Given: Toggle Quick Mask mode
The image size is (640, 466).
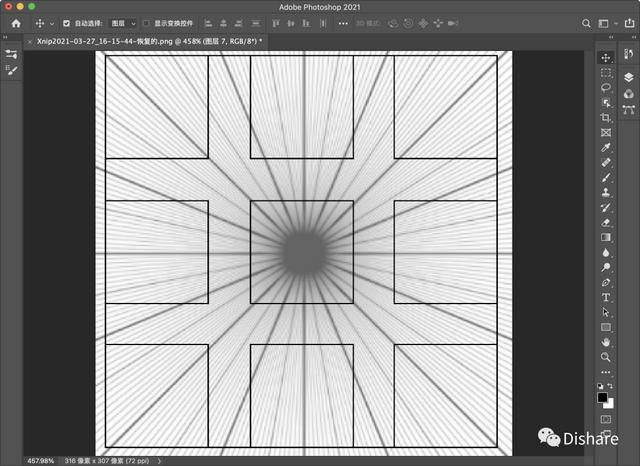Looking at the screenshot, I should [606, 419].
